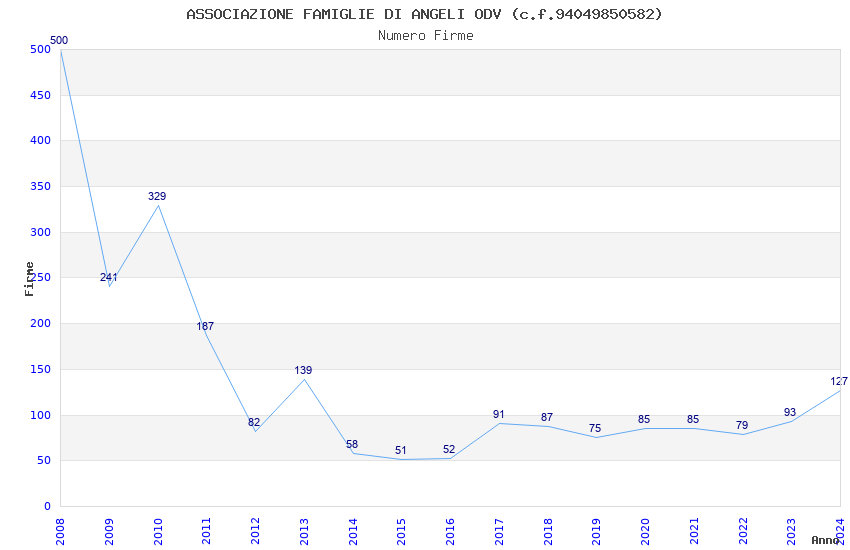Click the x-axis year 2022
The width and height of the screenshot is (850, 550).
743,531
